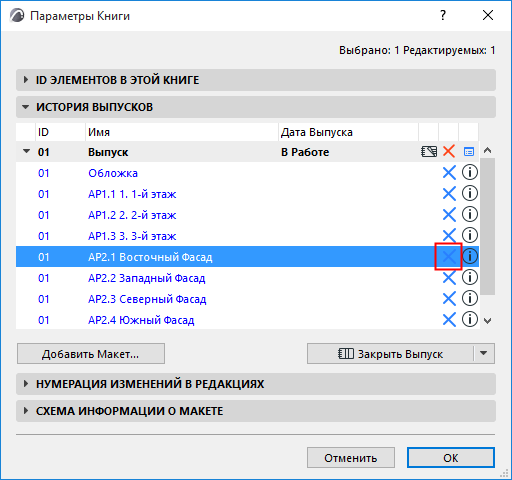The image size is (512, 480).
Task: Show info for АР2.2 Западный Фасад
Action: (470, 277)
